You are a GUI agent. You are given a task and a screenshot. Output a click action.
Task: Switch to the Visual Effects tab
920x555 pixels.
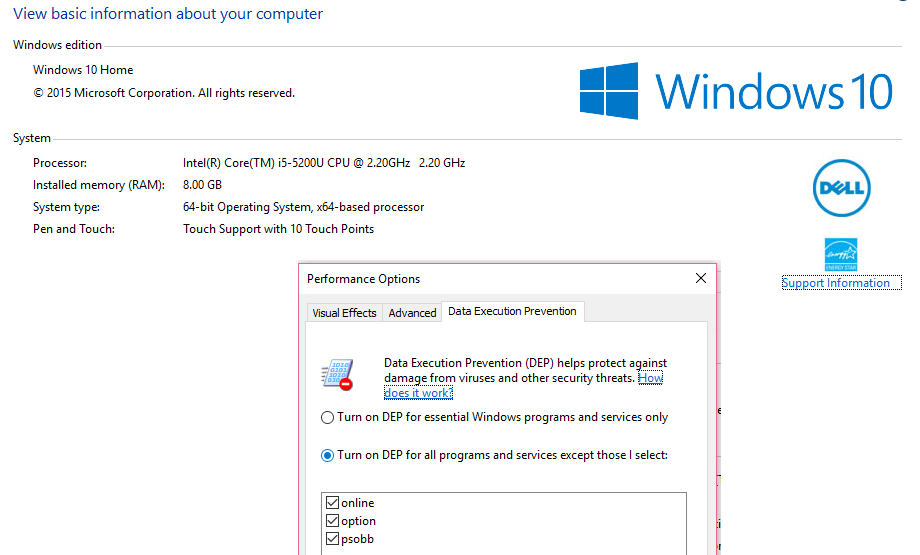[x=344, y=313]
